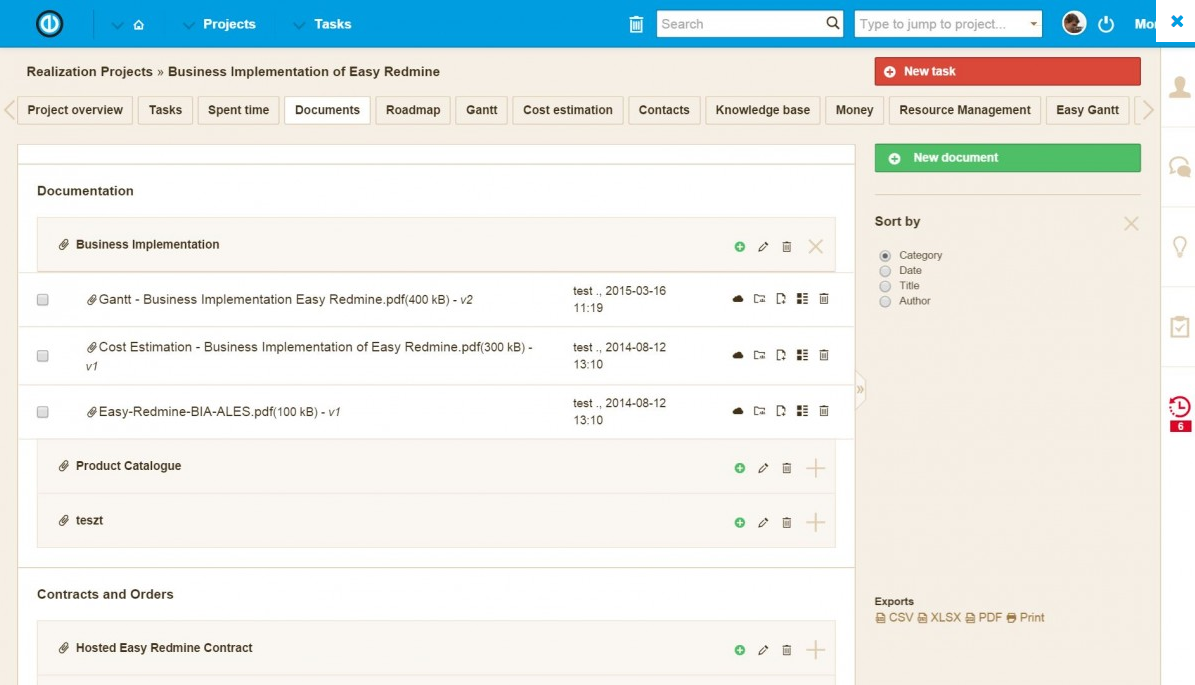Open the Spent time tab
1195x685 pixels.
point(239,110)
